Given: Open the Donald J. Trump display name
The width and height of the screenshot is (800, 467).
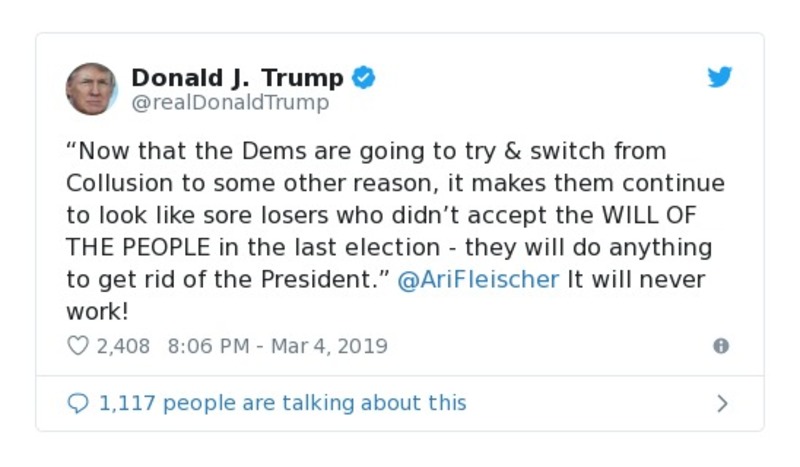Looking at the screenshot, I should [238, 77].
